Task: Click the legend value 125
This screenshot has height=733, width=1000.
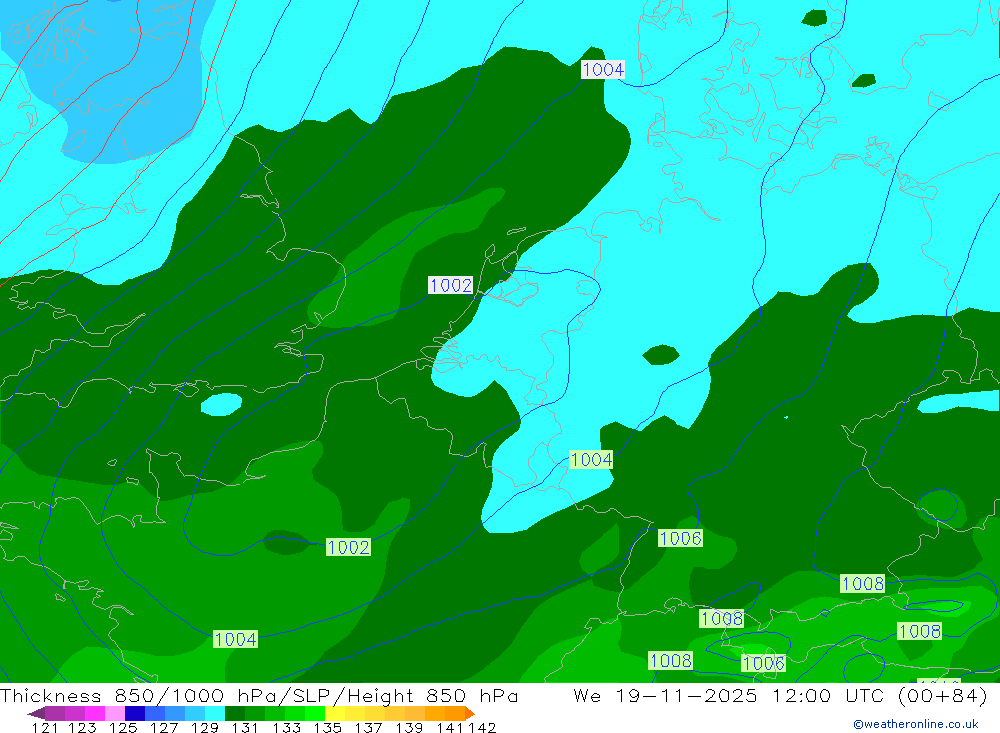Action: click(123, 727)
